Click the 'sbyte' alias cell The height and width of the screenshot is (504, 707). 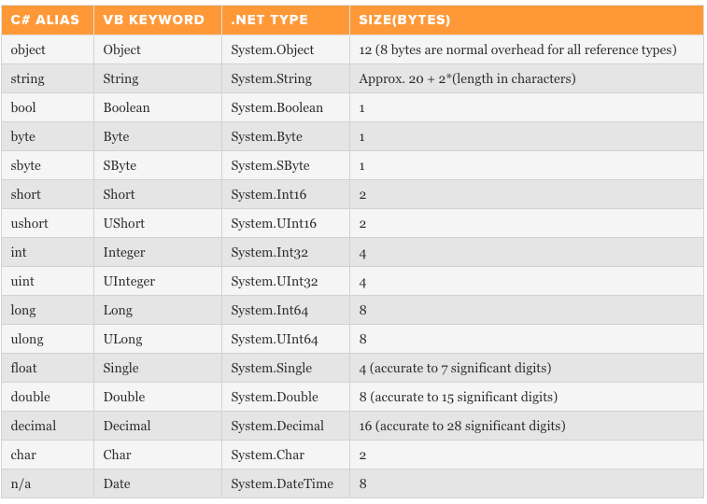tap(26, 165)
